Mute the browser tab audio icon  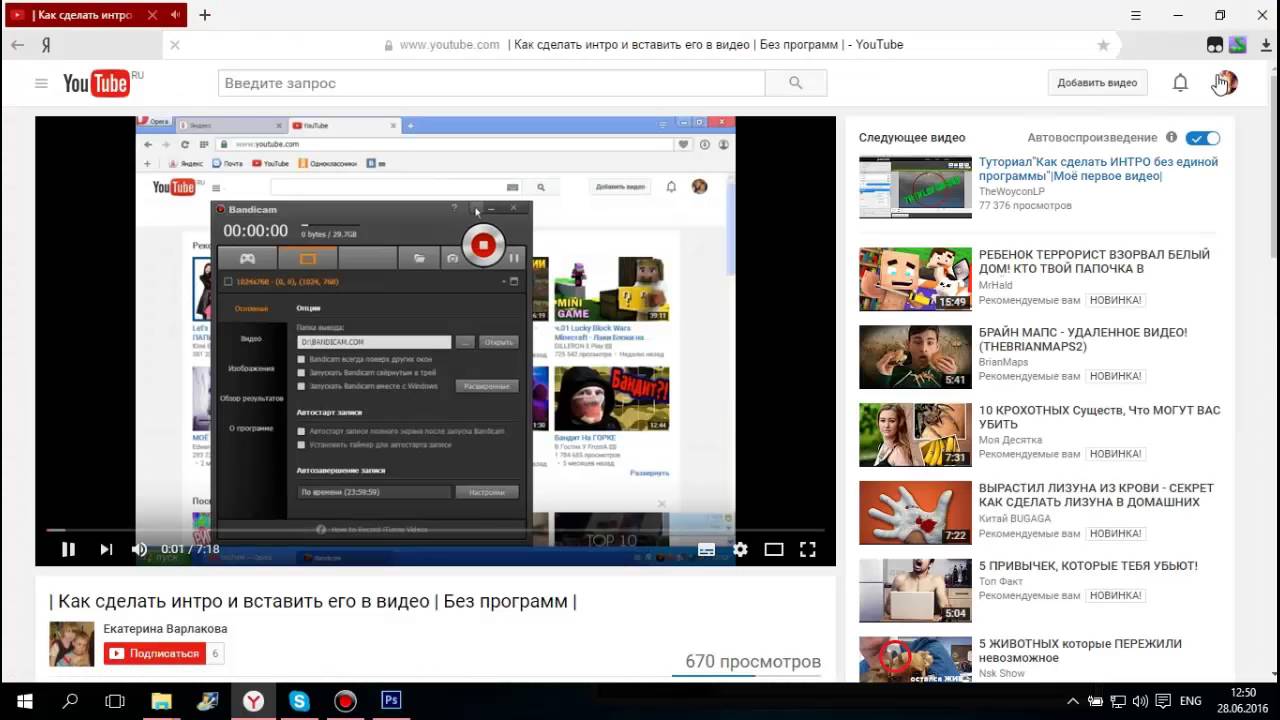tap(176, 15)
